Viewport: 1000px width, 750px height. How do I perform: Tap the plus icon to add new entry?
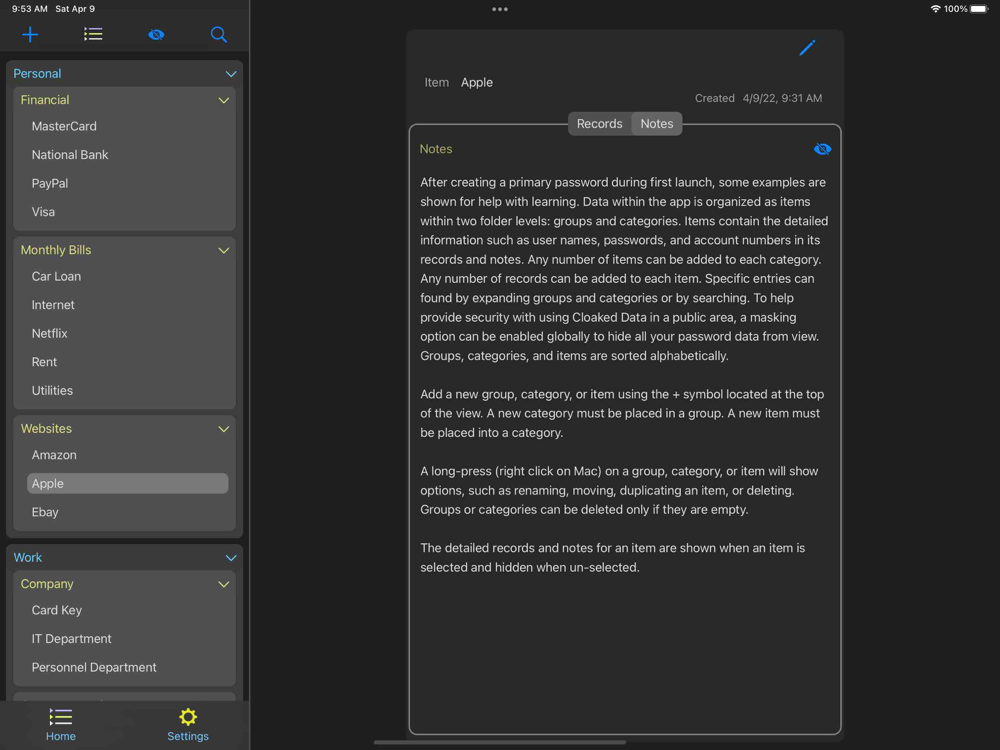pyautogui.click(x=30, y=34)
